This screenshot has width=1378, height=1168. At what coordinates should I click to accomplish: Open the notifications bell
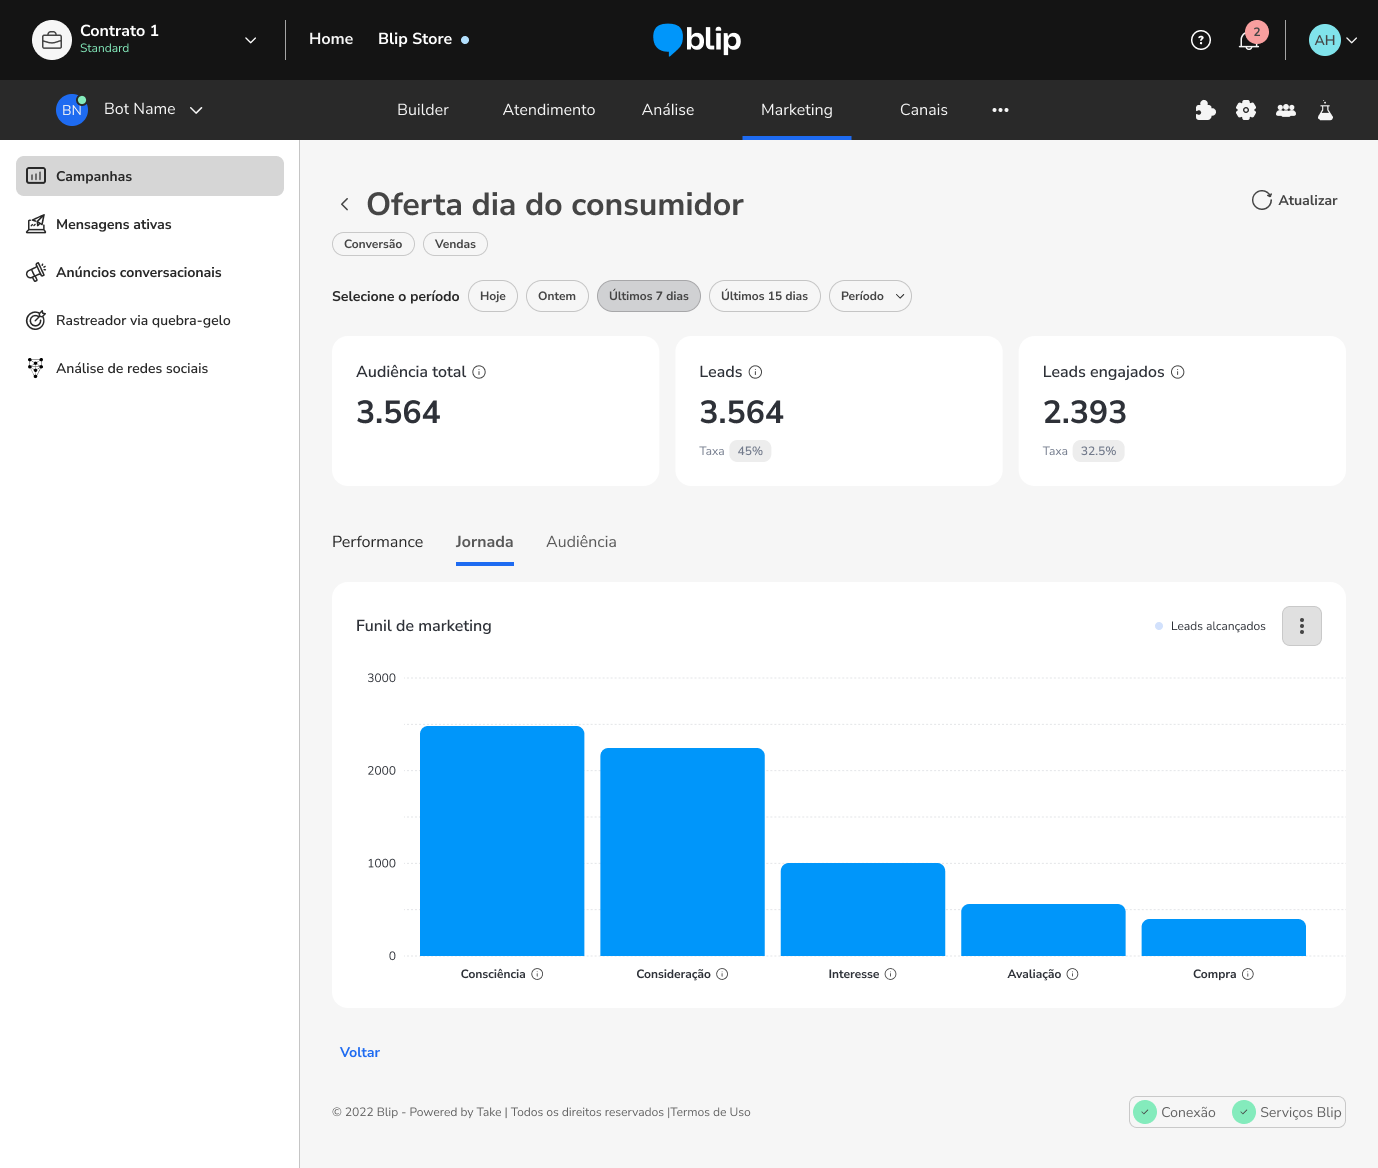pyautogui.click(x=1248, y=40)
